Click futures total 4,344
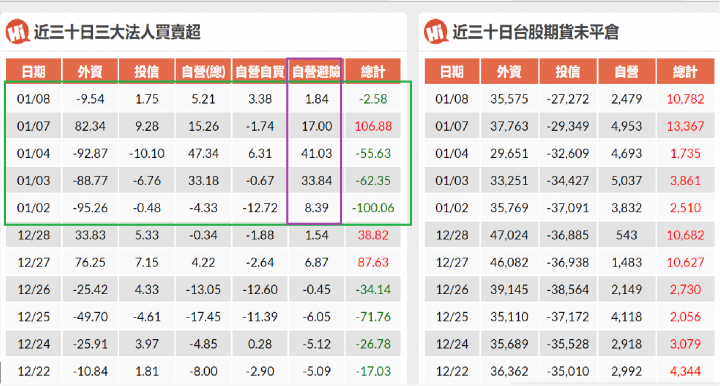The image size is (720, 386). click(x=685, y=371)
